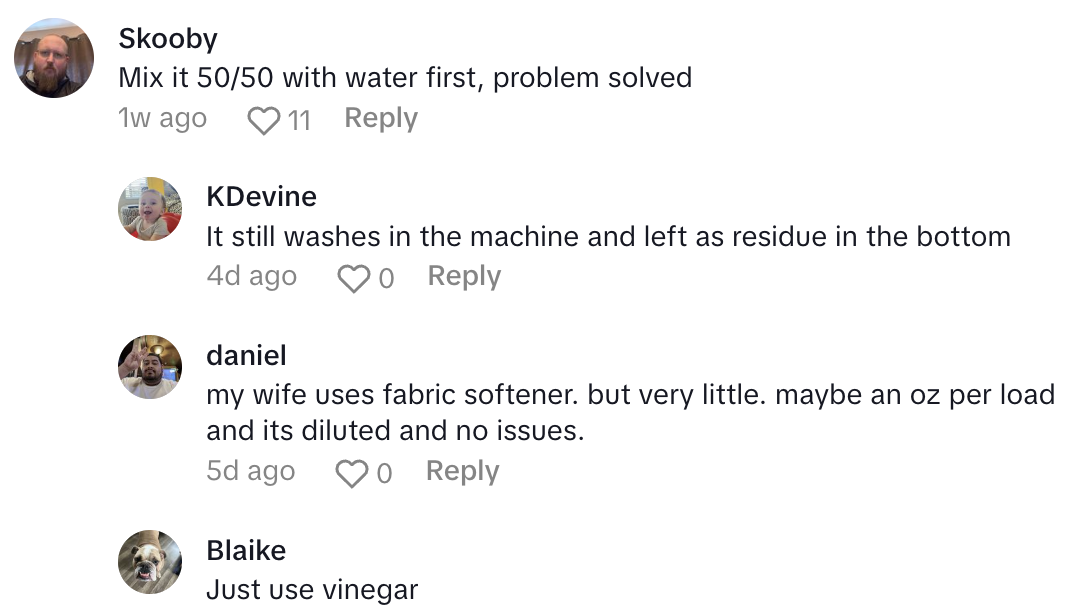Select the 'Just use vinegar' comment text
This screenshot has width=1082, height=616.
tap(312, 590)
